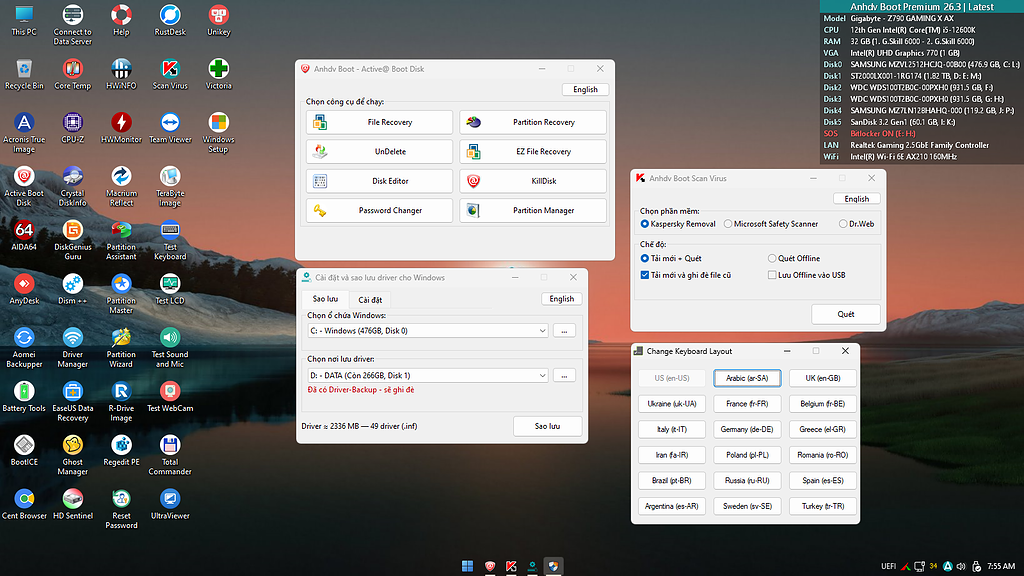Viewport: 1024px width, 576px height.
Task: Open Acronis True Image shortcut
Action: (x=24, y=133)
